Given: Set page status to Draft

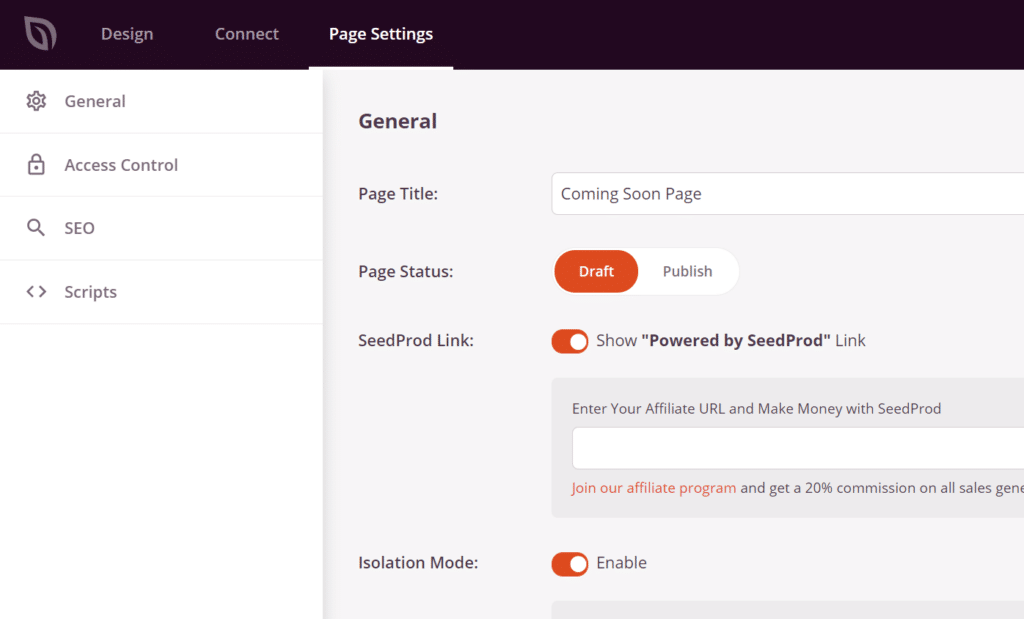Looking at the screenshot, I should [596, 271].
